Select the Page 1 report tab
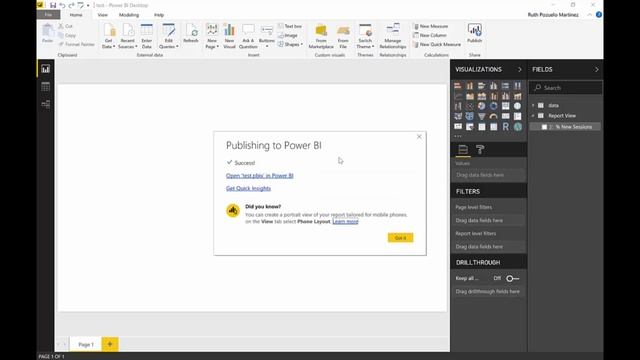This screenshot has height=360, width=640. click(x=86, y=344)
